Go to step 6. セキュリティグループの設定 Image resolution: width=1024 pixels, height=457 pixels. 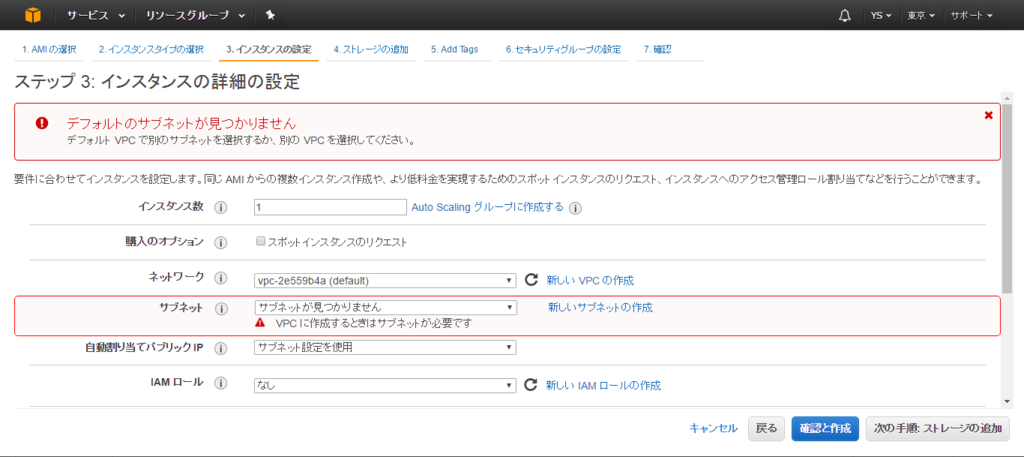point(563,50)
